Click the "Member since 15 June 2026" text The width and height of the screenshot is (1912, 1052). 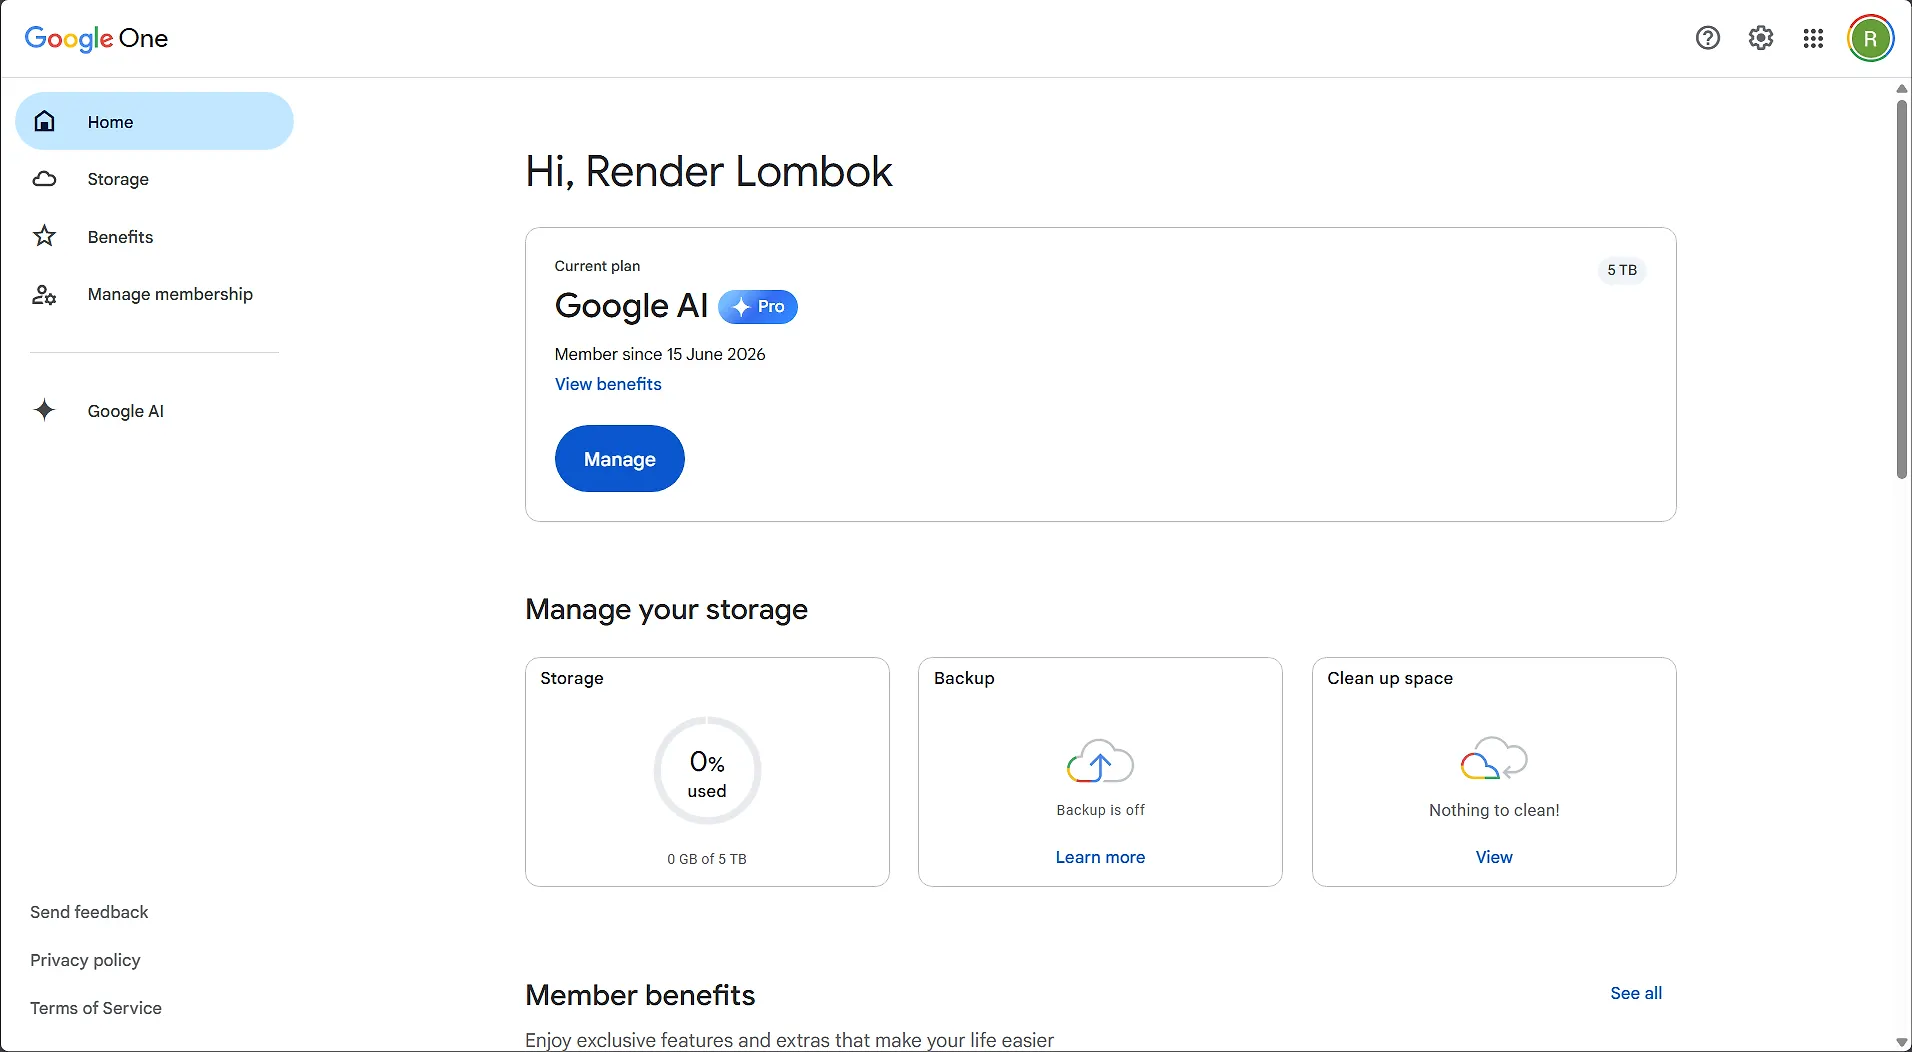[x=660, y=354]
